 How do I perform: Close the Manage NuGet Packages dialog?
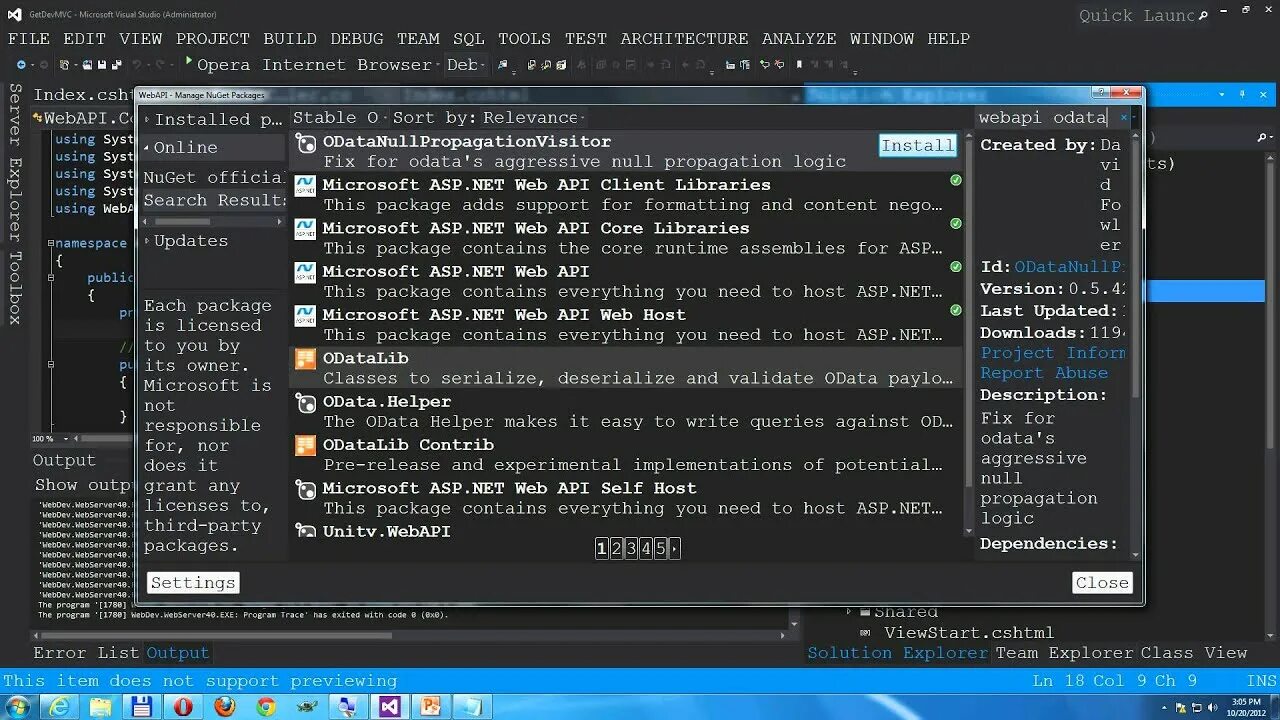click(1102, 583)
